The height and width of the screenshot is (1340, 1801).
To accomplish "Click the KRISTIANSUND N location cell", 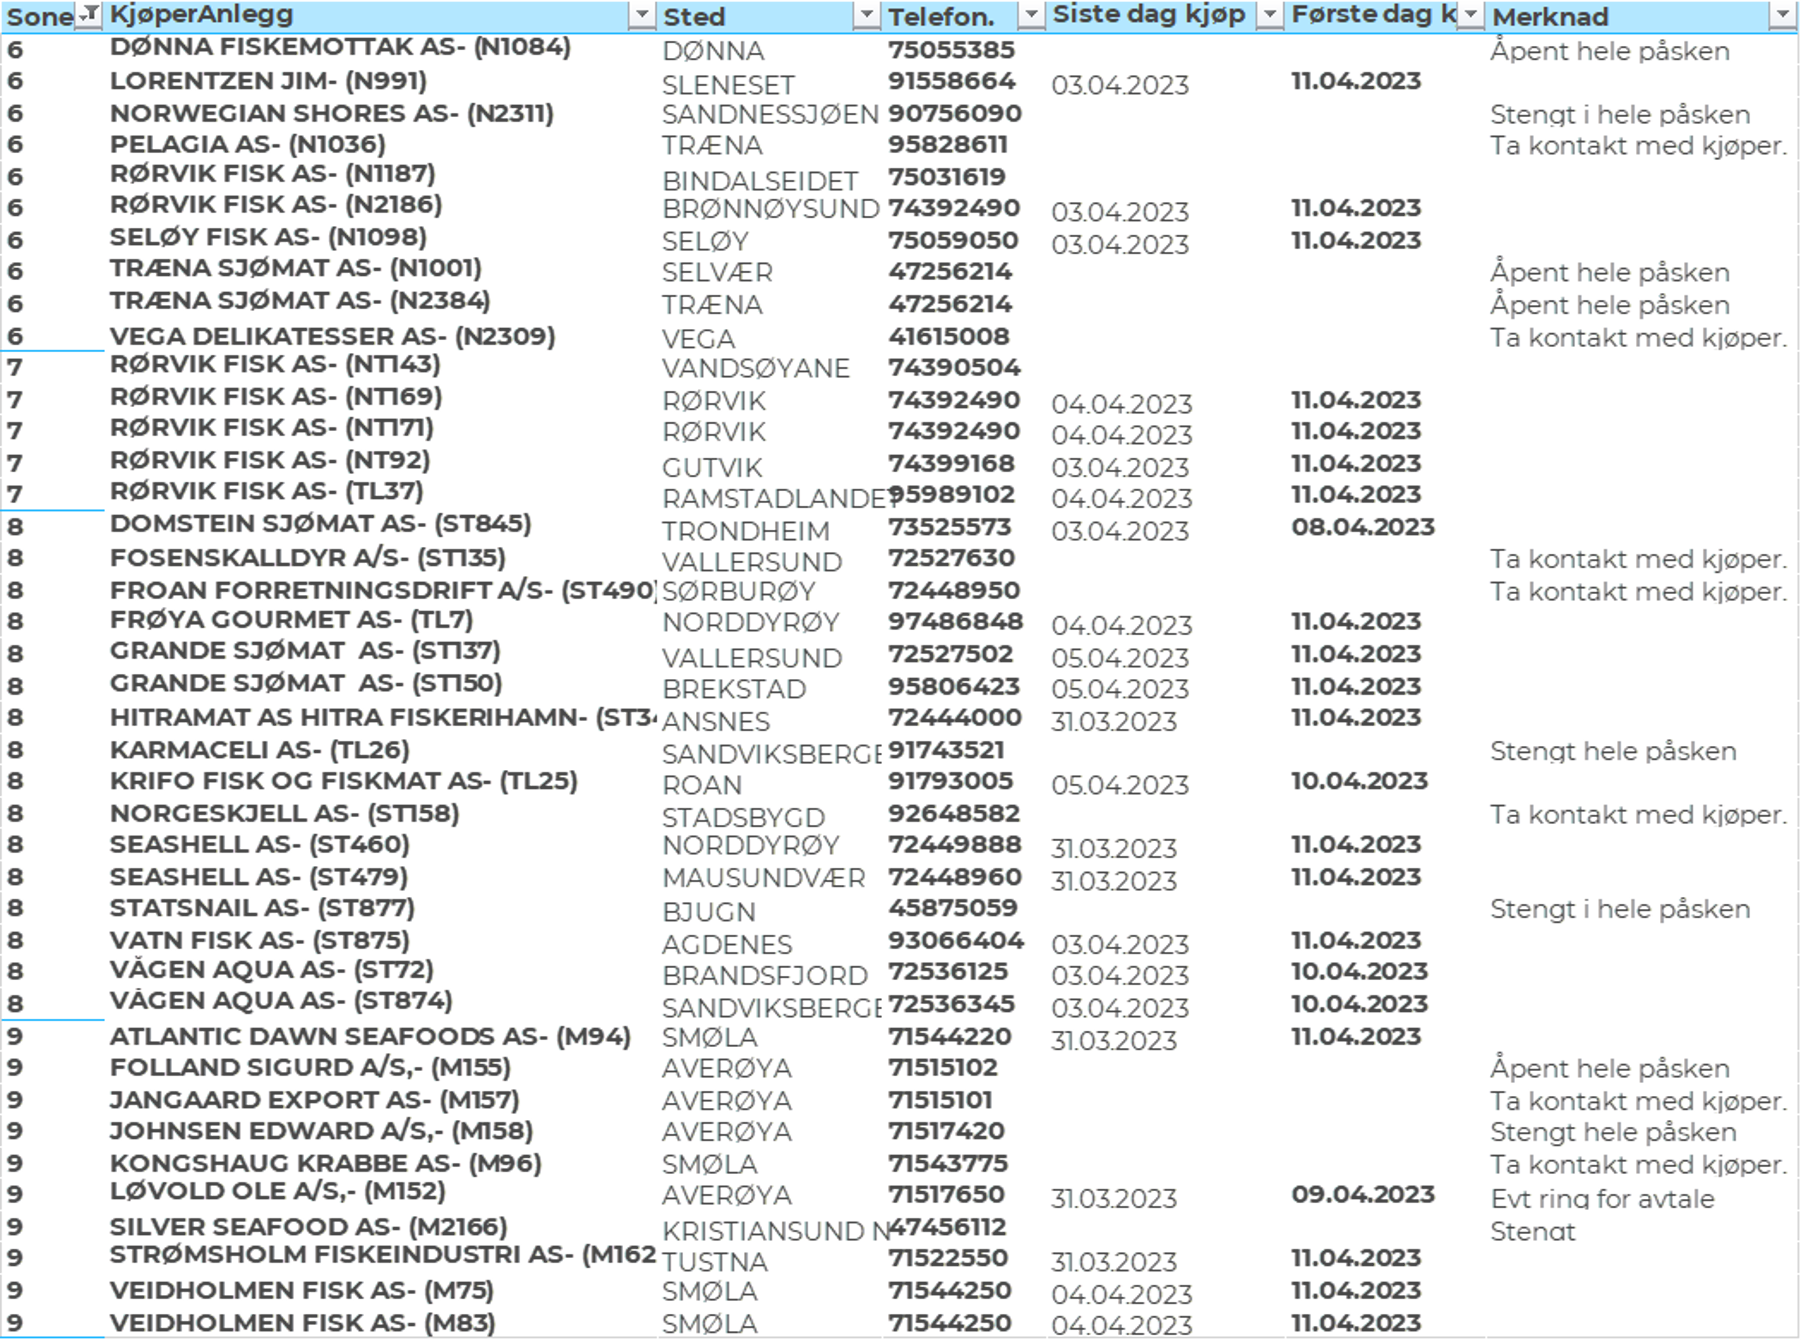I will pyautogui.click(x=770, y=1229).
